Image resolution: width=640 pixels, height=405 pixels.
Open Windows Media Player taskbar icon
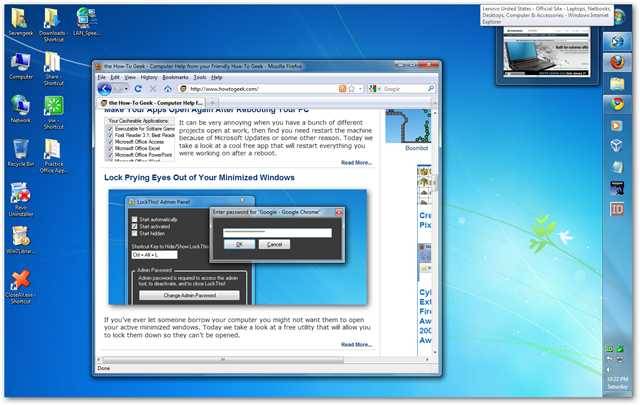pyautogui.click(x=616, y=125)
